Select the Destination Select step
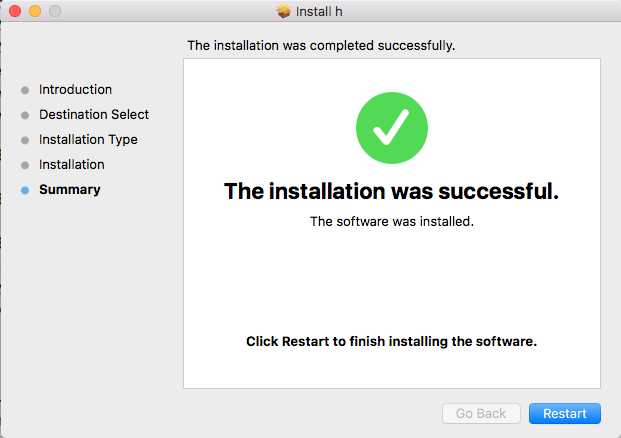This screenshot has height=438, width=621. click(94, 114)
